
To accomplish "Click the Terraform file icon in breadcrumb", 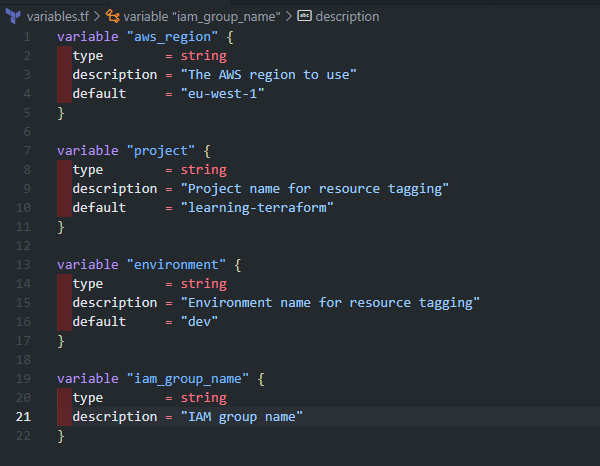I will tap(13, 16).
